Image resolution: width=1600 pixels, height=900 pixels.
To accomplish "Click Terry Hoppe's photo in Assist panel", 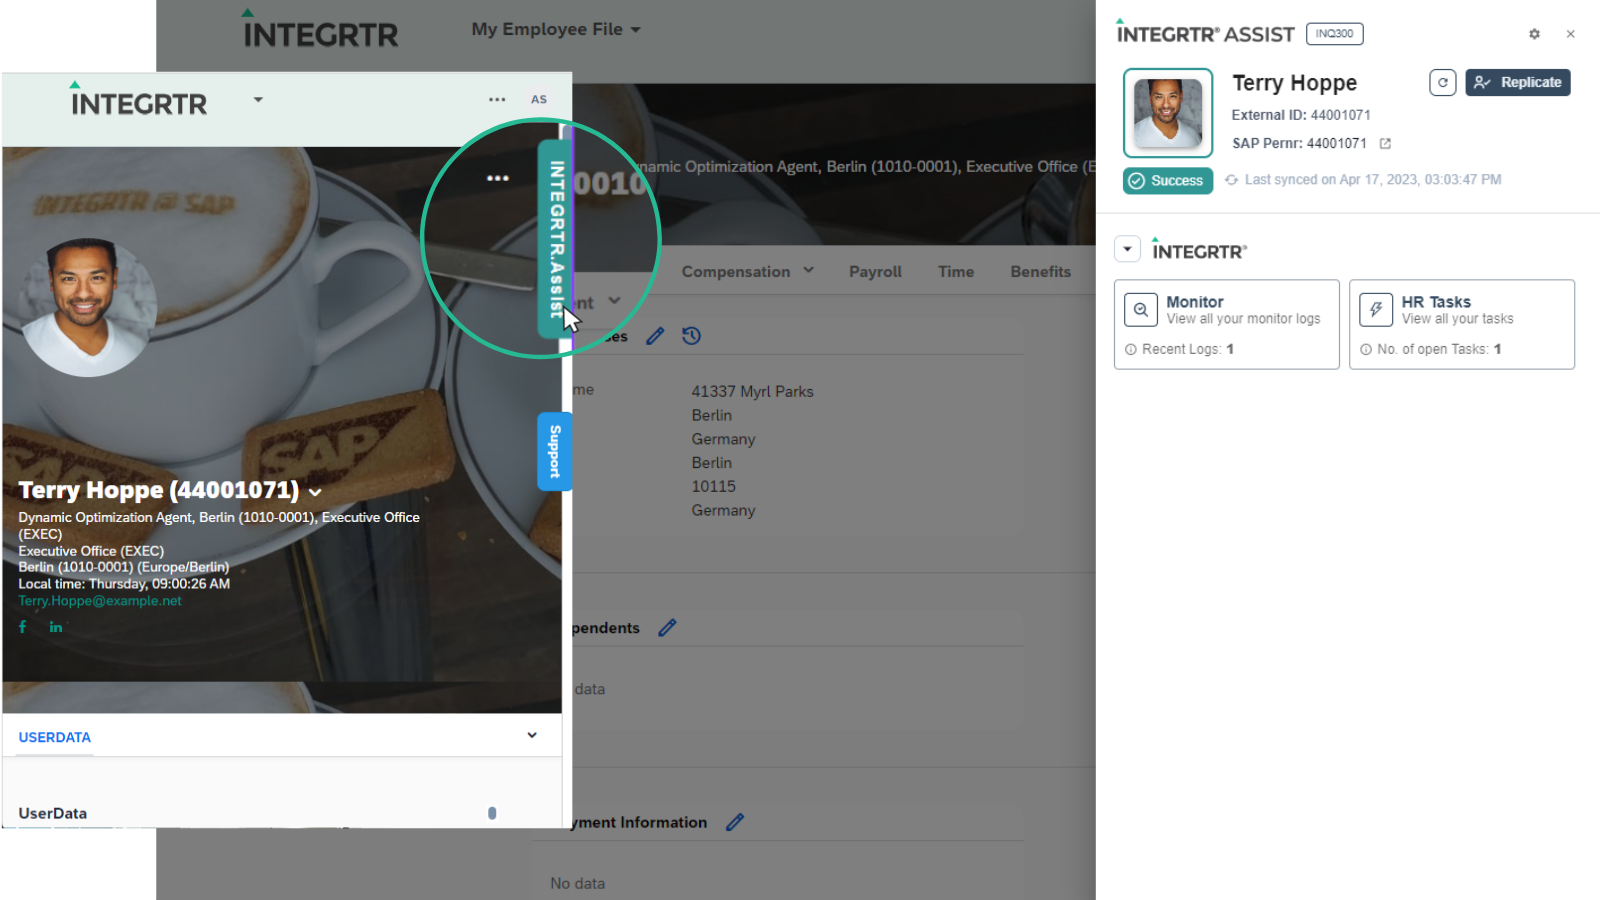I will (1168, 113).
